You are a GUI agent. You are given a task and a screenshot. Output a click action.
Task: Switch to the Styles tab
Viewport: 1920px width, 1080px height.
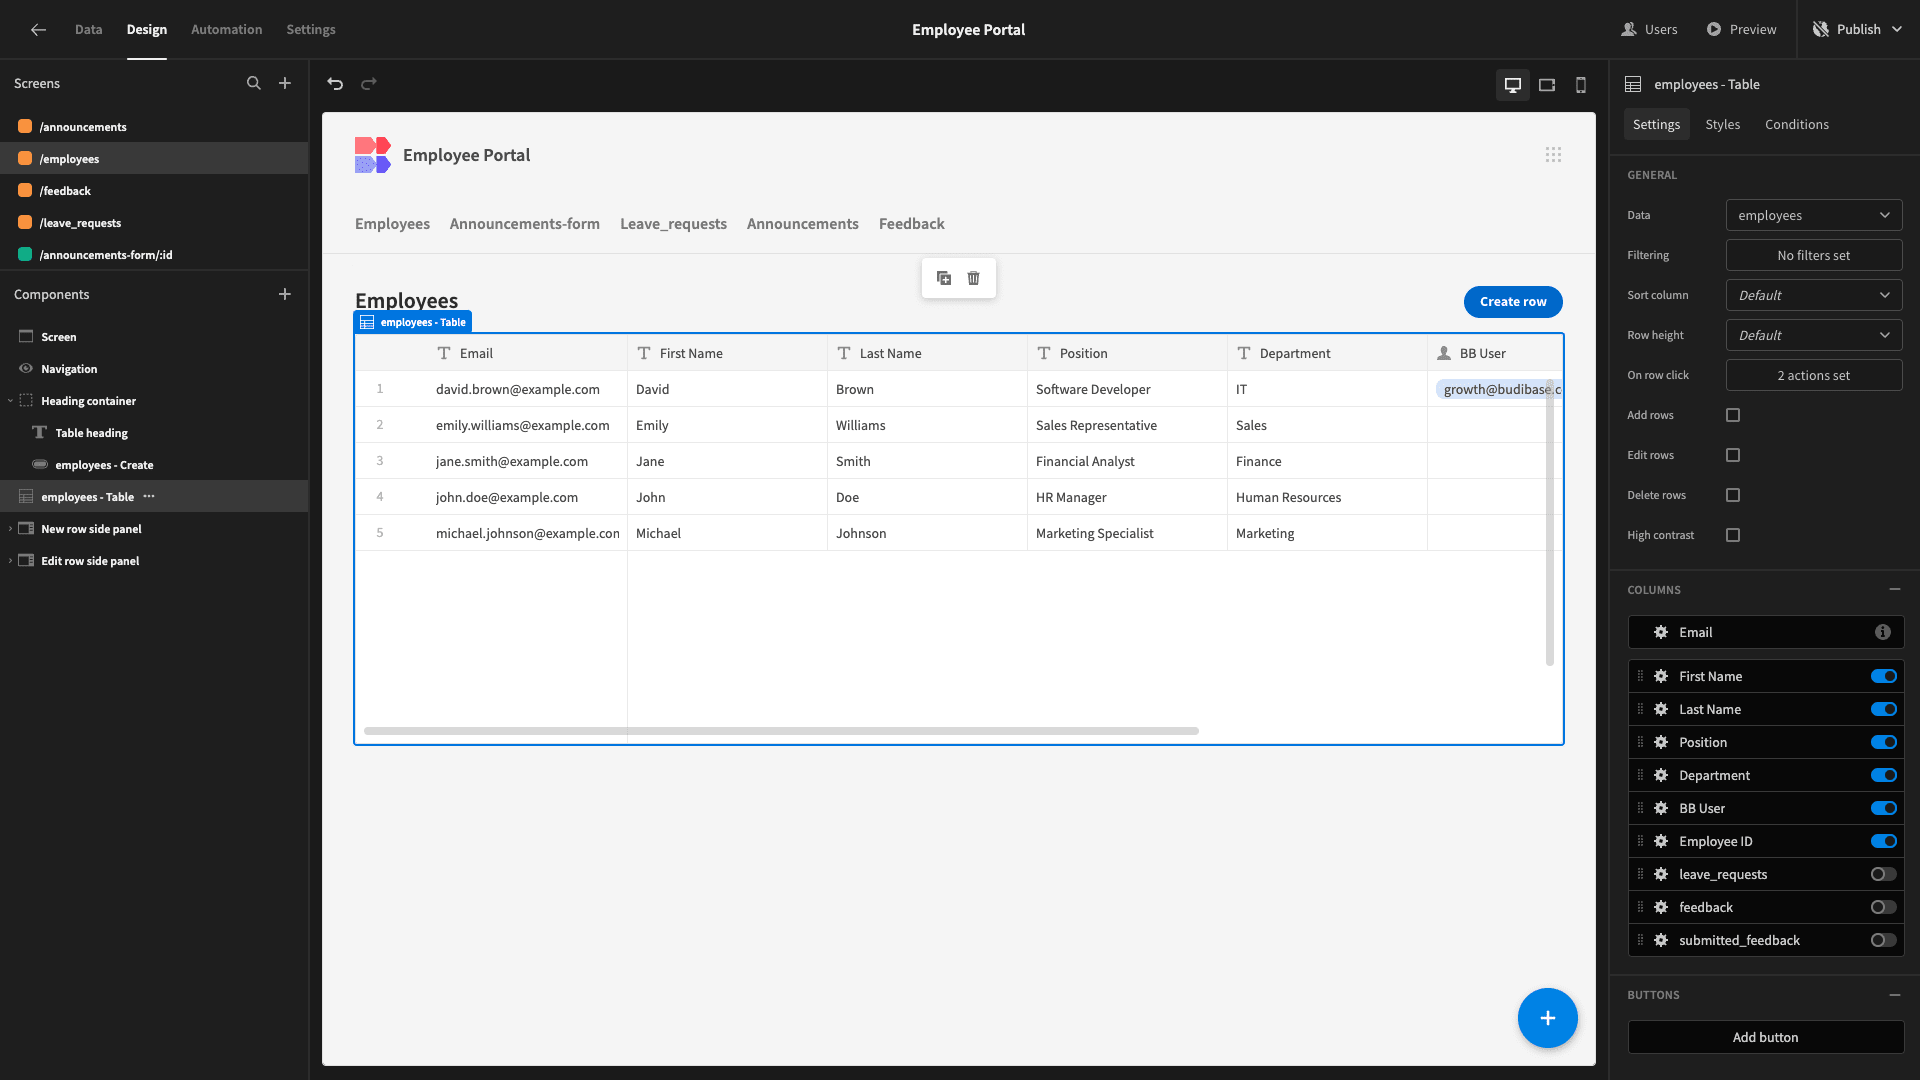pos(1722,124)
